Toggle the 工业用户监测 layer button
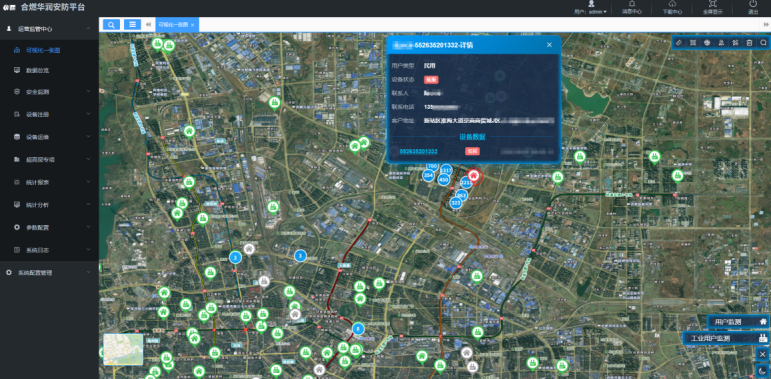Screen dimensions: 771x379 tap(726, 338)
